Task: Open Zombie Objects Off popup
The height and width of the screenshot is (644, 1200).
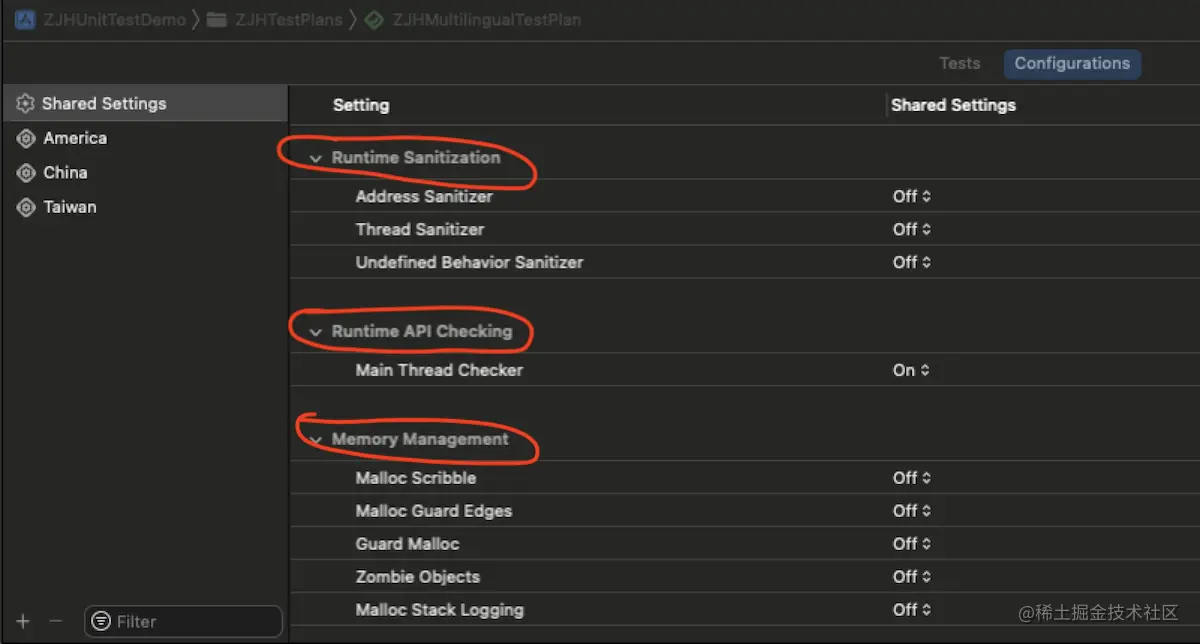Action: (x=911, y=577)
